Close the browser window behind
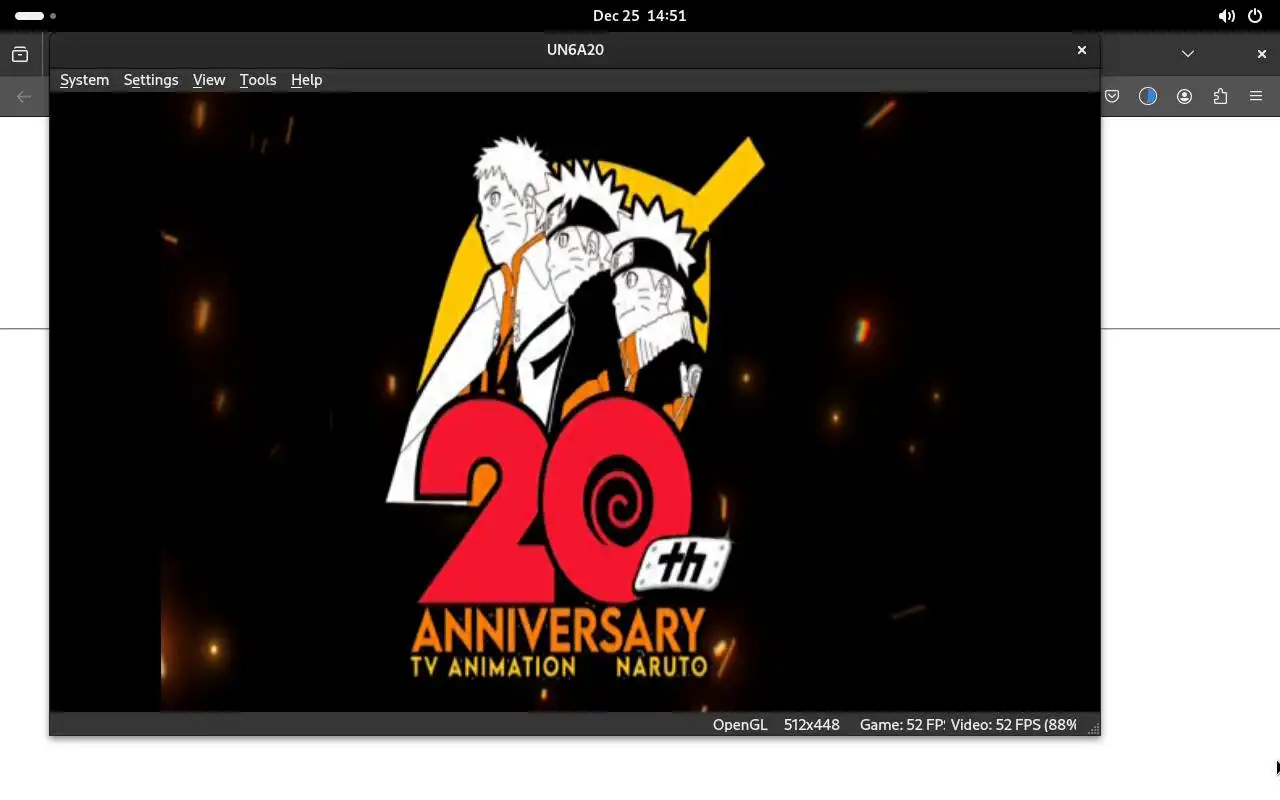The width and height of the screenshot is (1280, 800). pos(1262,54)
